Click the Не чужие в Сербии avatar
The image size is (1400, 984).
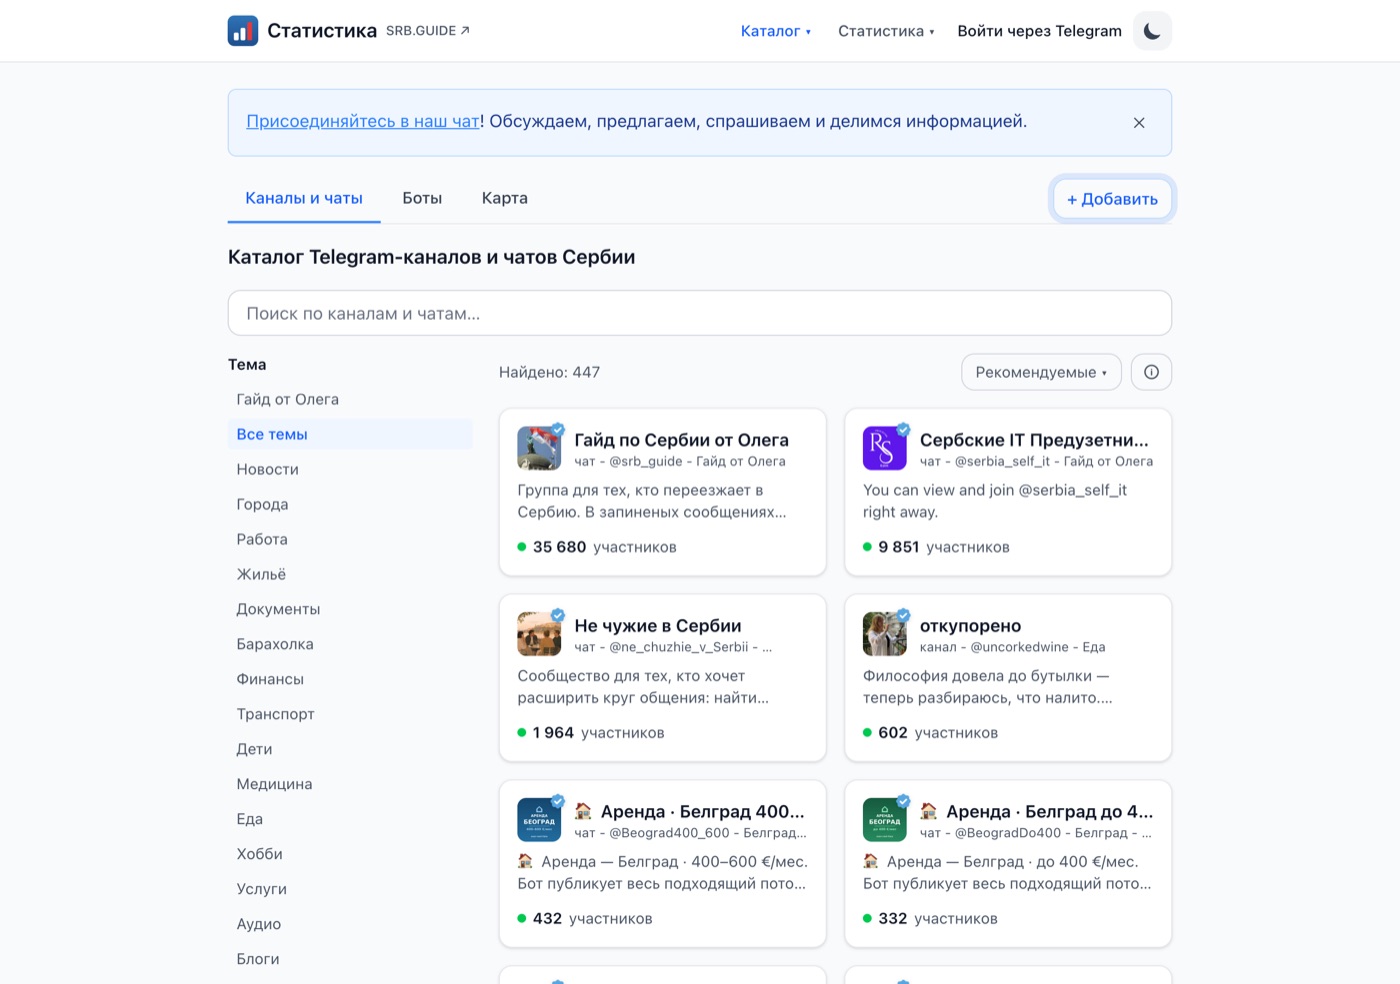[x=539, y=634]
